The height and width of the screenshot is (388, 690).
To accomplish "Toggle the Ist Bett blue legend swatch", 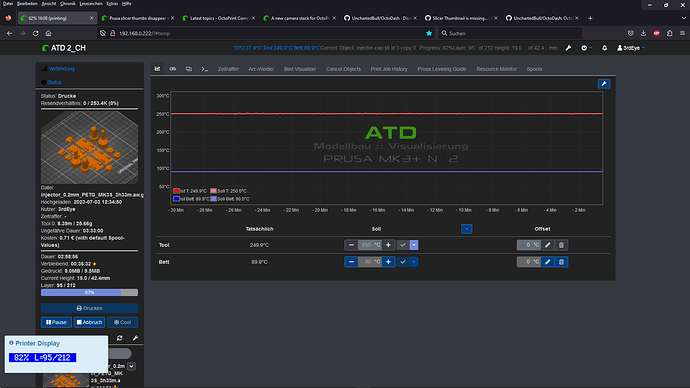I will point(176,199).
